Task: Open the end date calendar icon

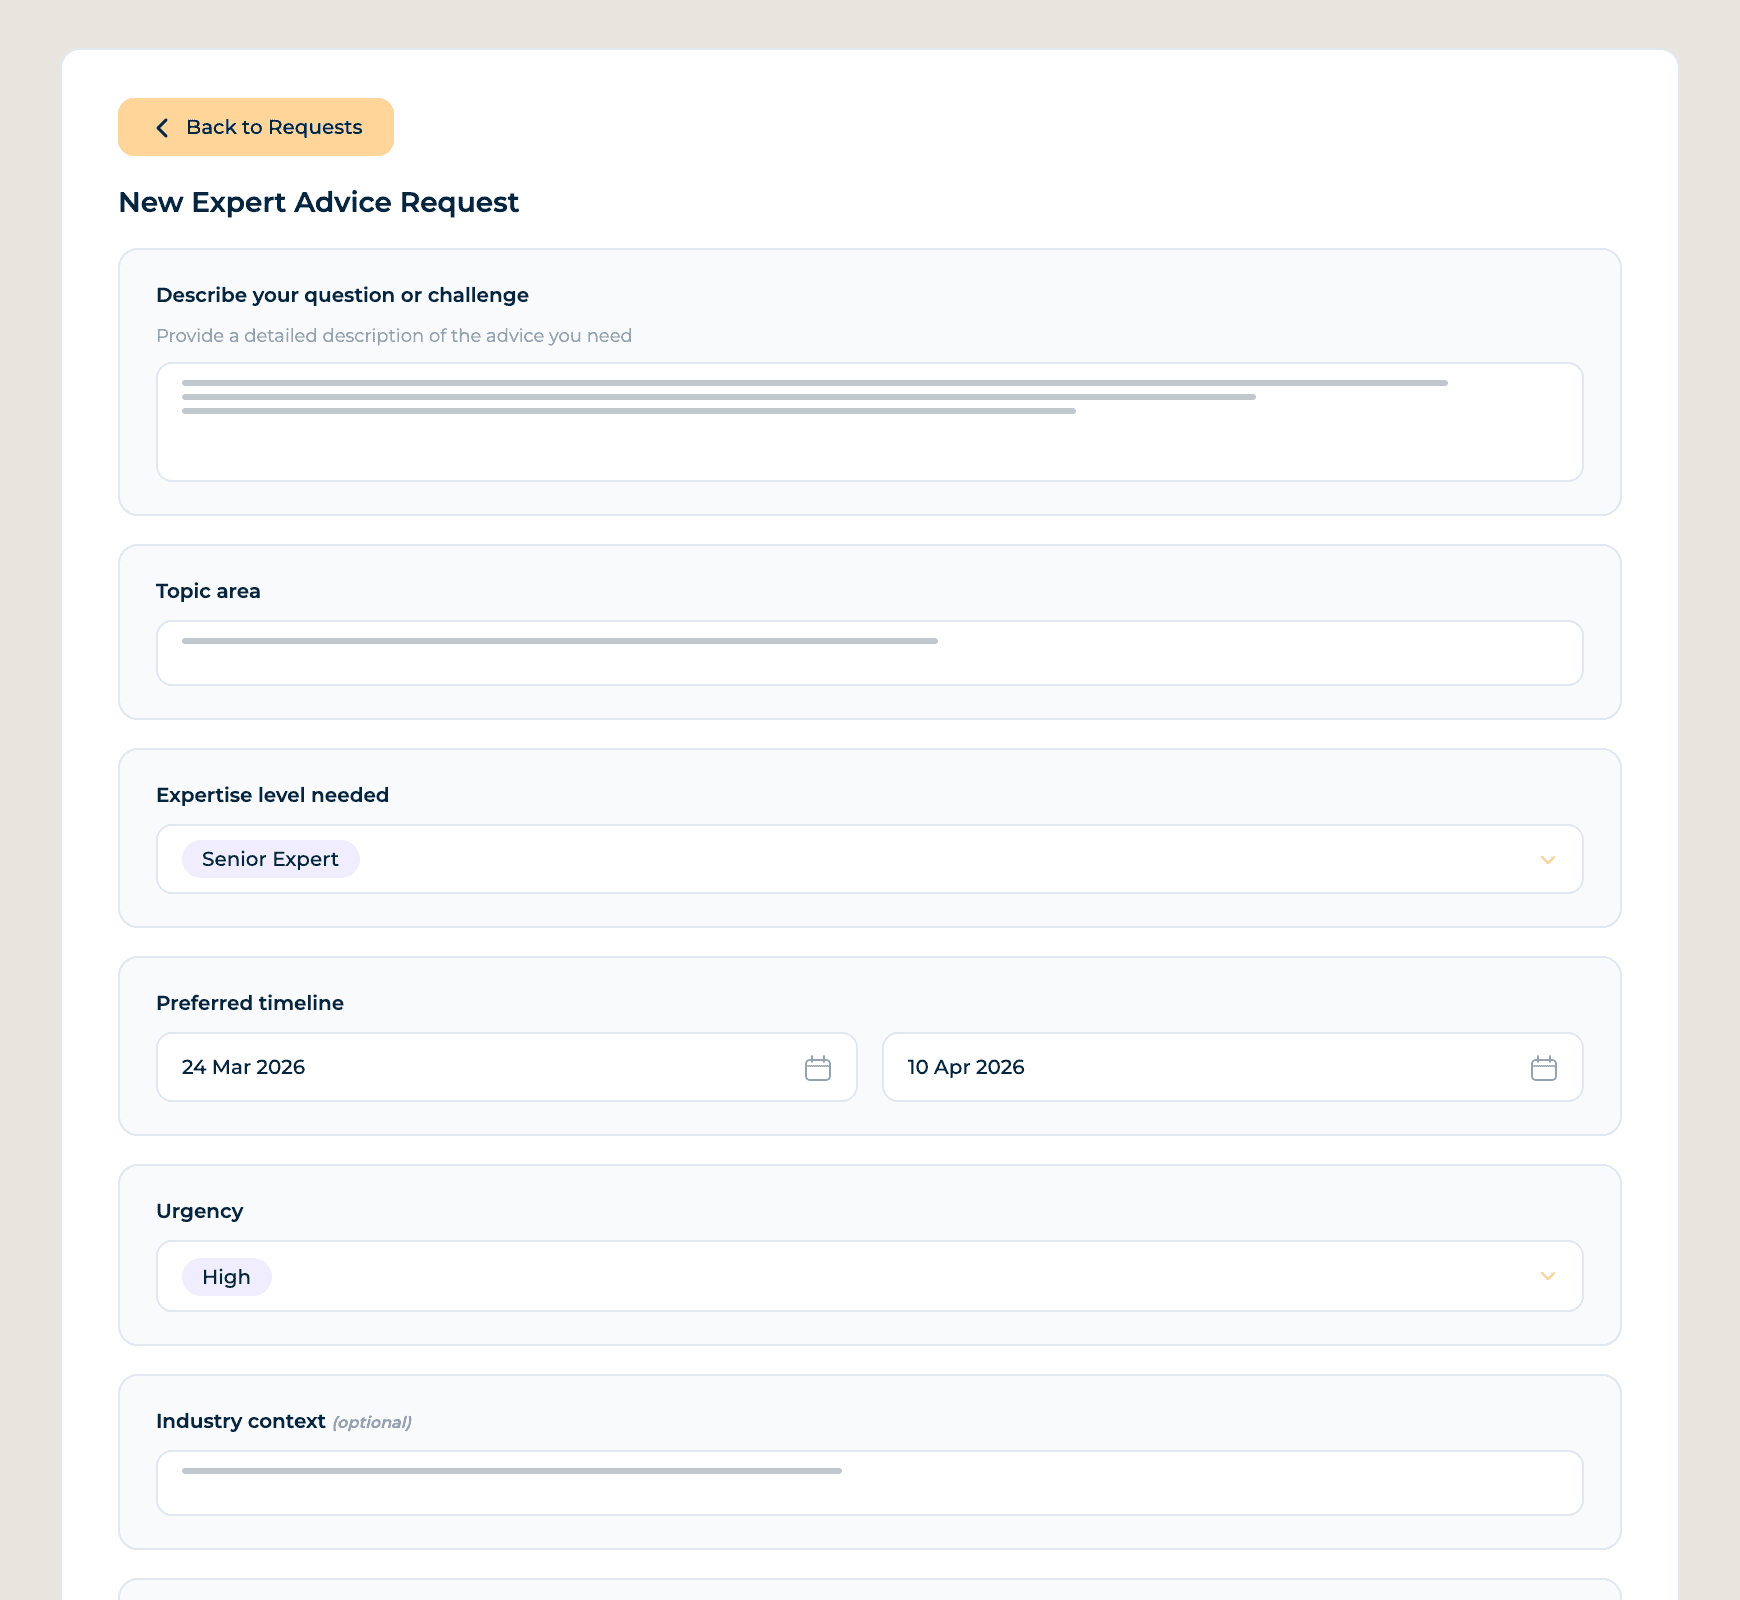Action: coord(1543,1068)
